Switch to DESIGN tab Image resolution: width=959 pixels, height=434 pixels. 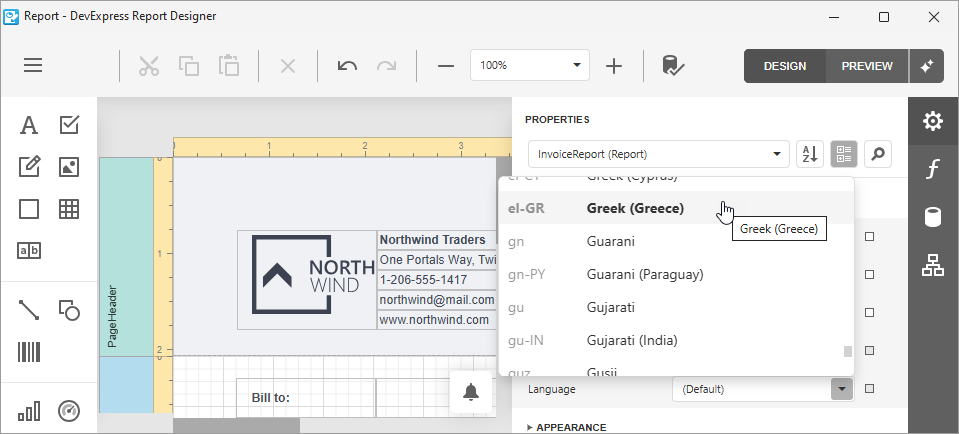(785, 66)
